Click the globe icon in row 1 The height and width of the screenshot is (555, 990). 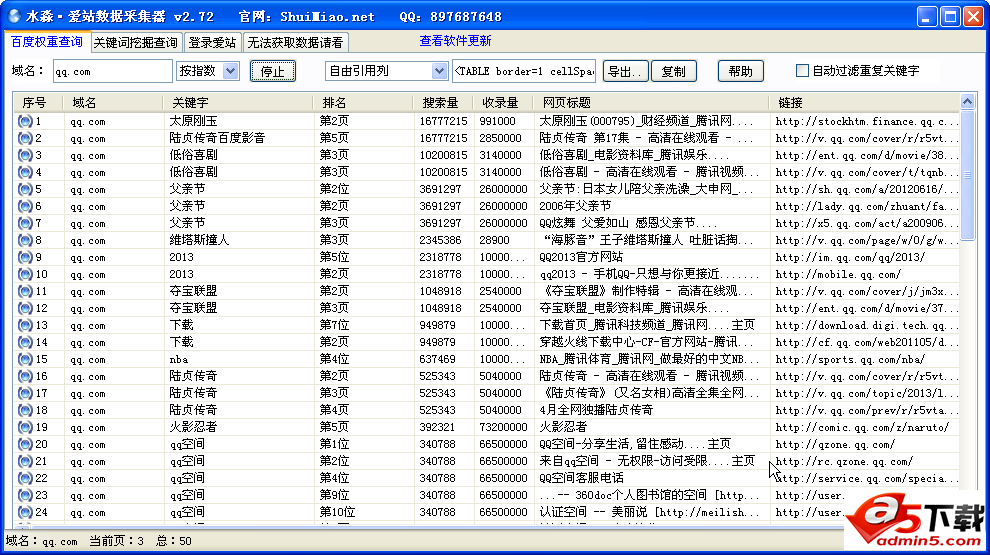[x=25, y=121]
